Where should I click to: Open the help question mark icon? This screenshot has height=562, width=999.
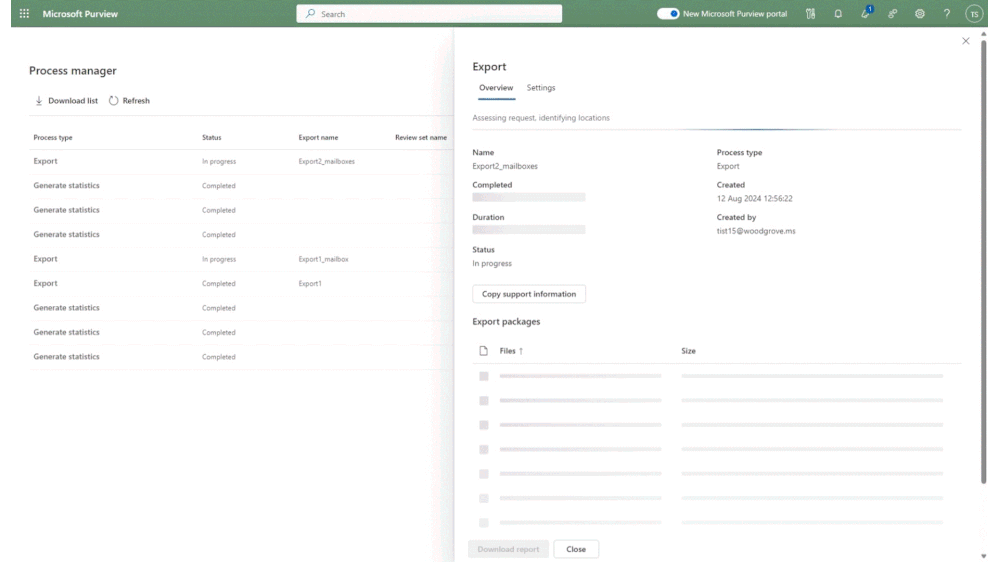click(947, 13)
